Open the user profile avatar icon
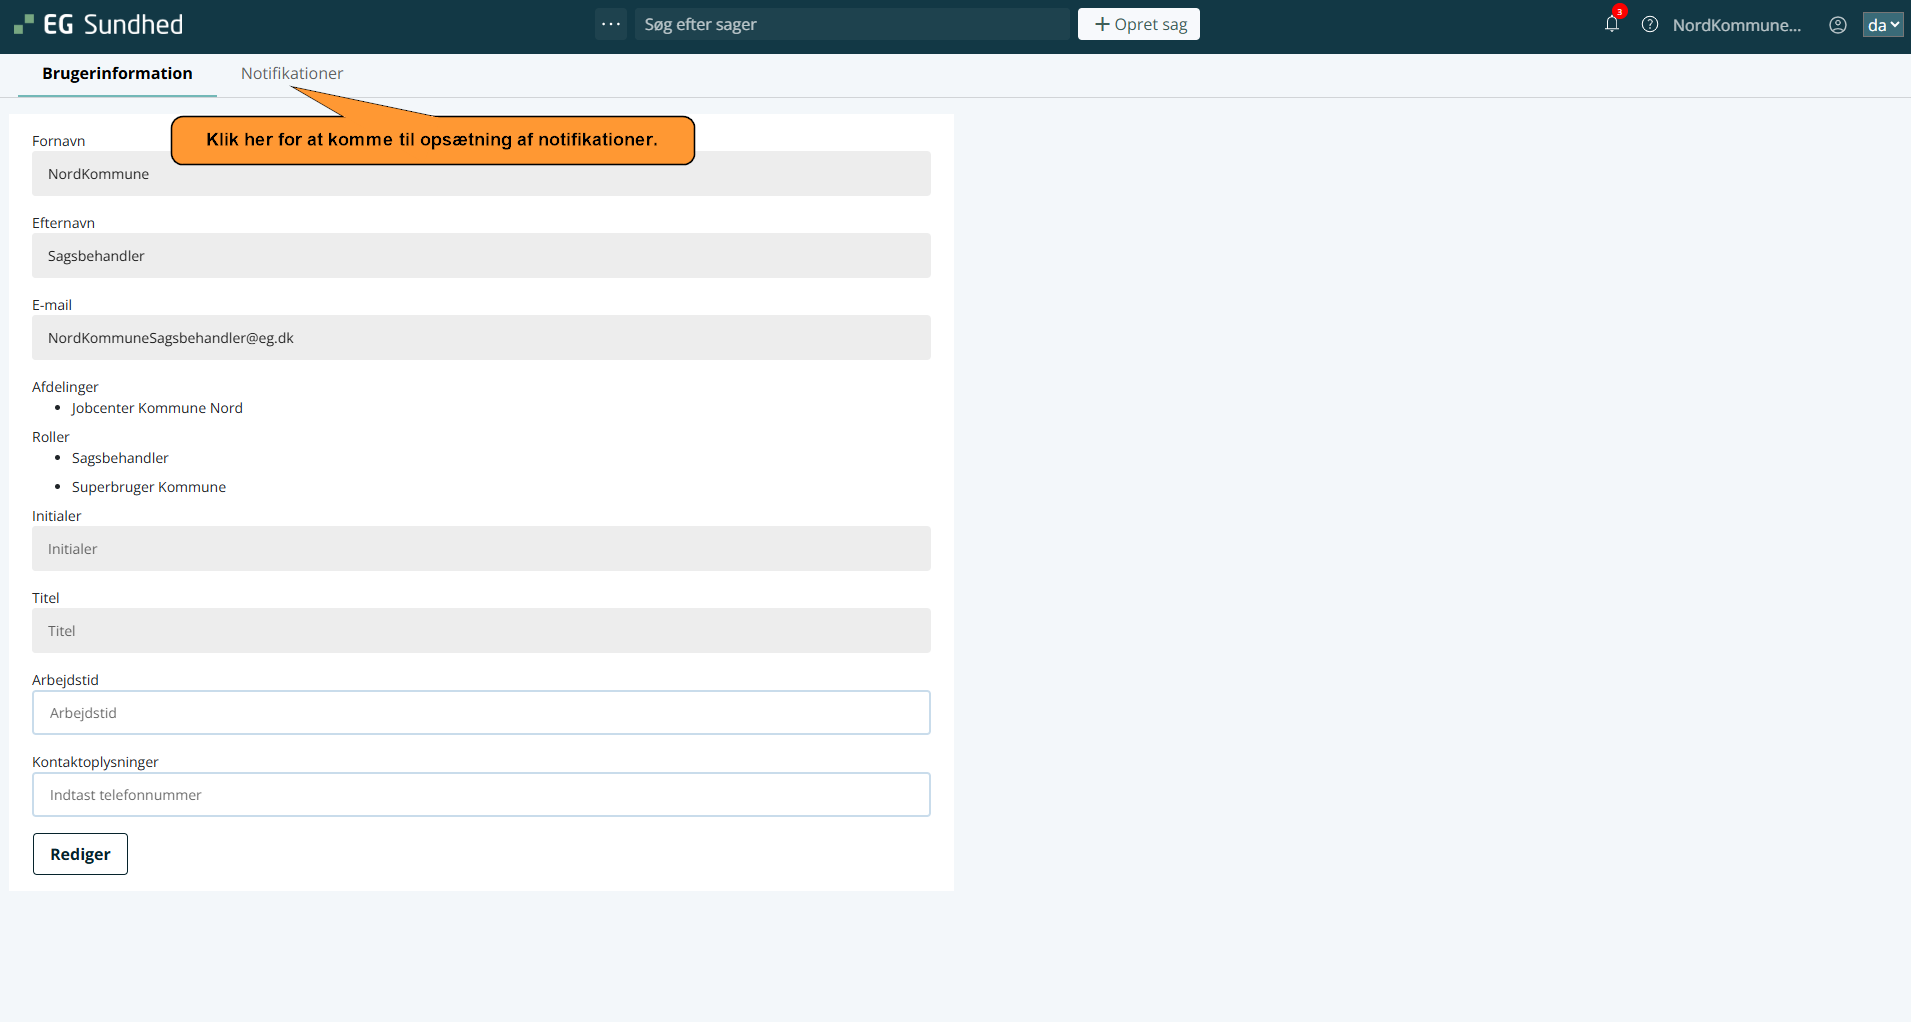This screenshot has height=1022, width=1911. [1837, 25]
